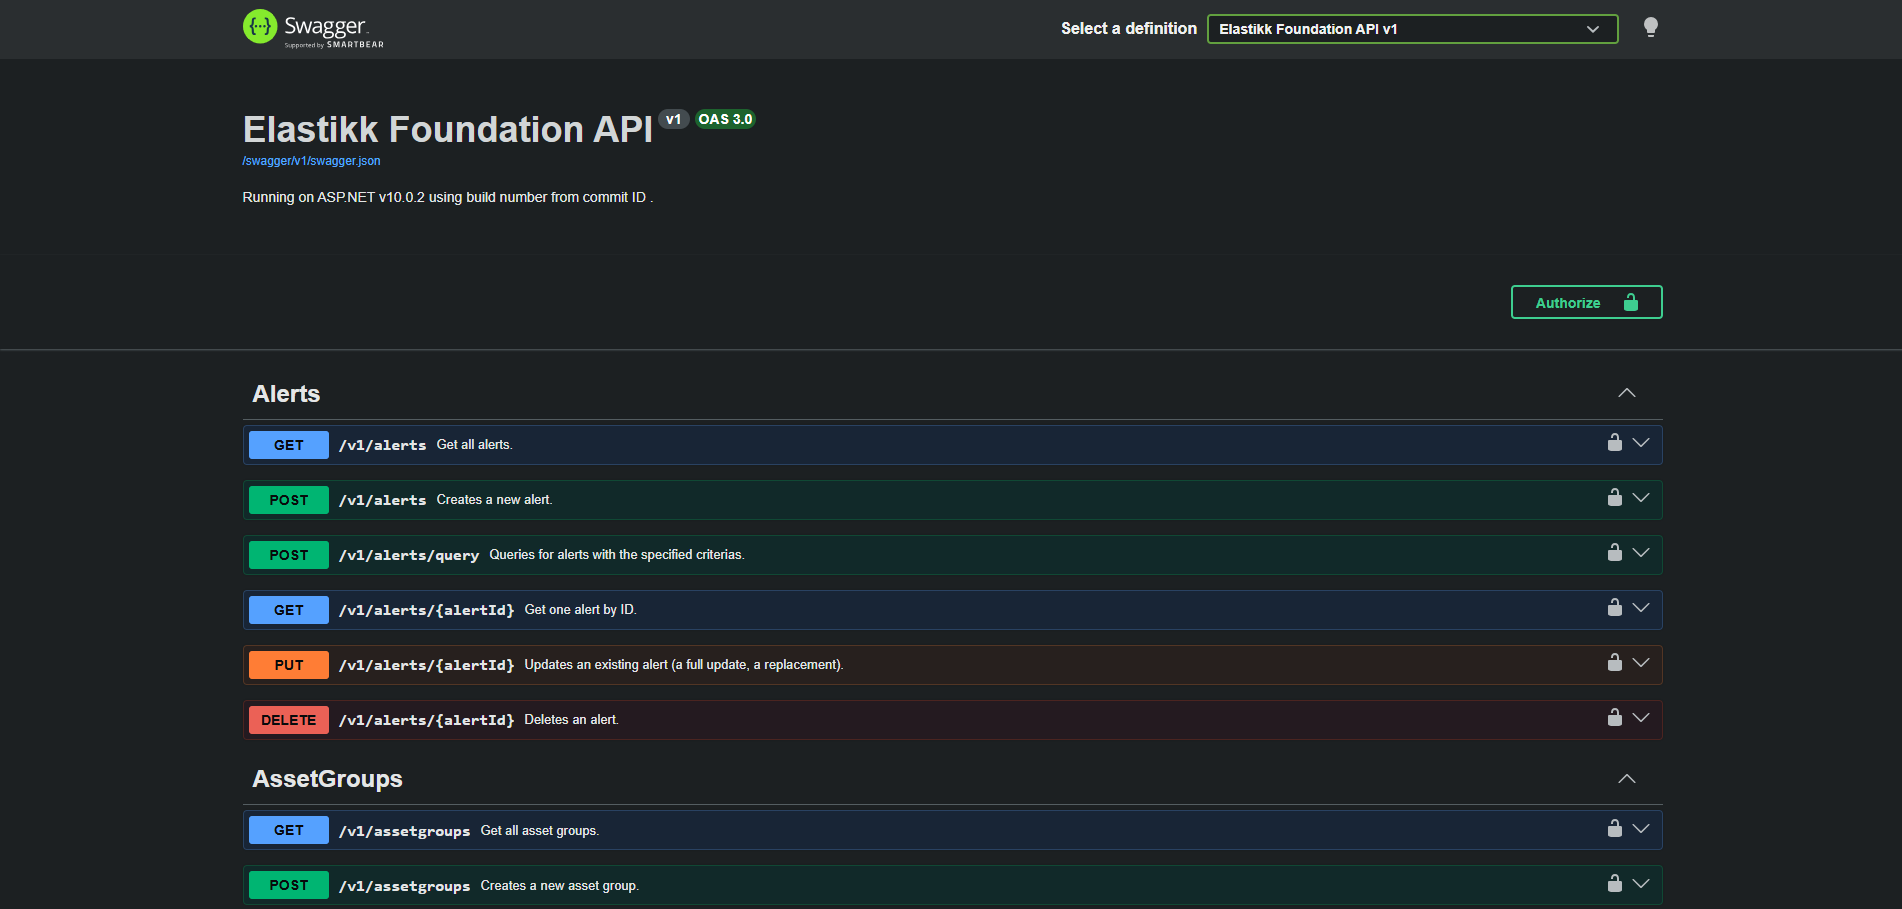
Task: Click the lock icon on POST /v1/alerts/query
Action: click(1614, 553)
